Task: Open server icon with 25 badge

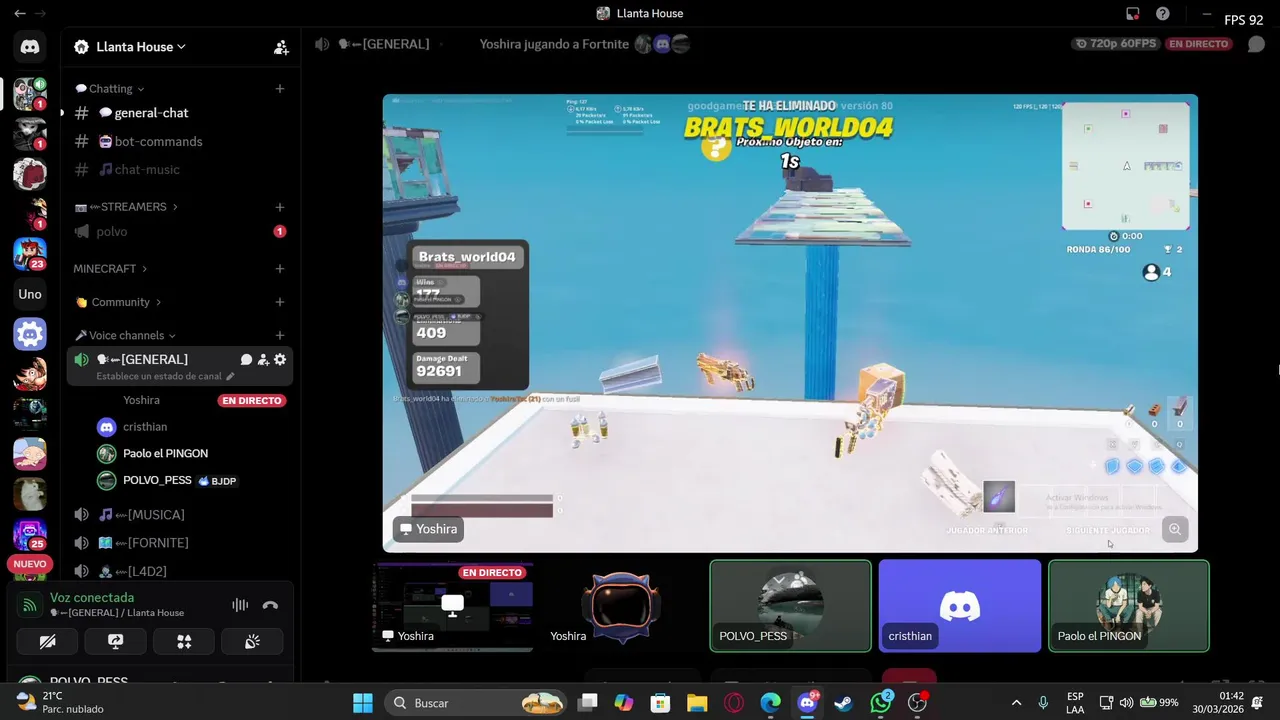Action: [30, 534]
